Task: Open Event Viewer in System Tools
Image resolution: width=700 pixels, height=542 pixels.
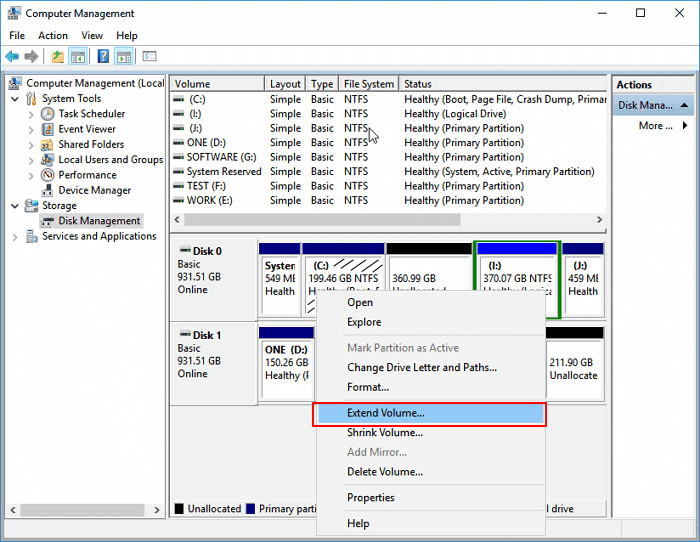Action: (86, 129)
